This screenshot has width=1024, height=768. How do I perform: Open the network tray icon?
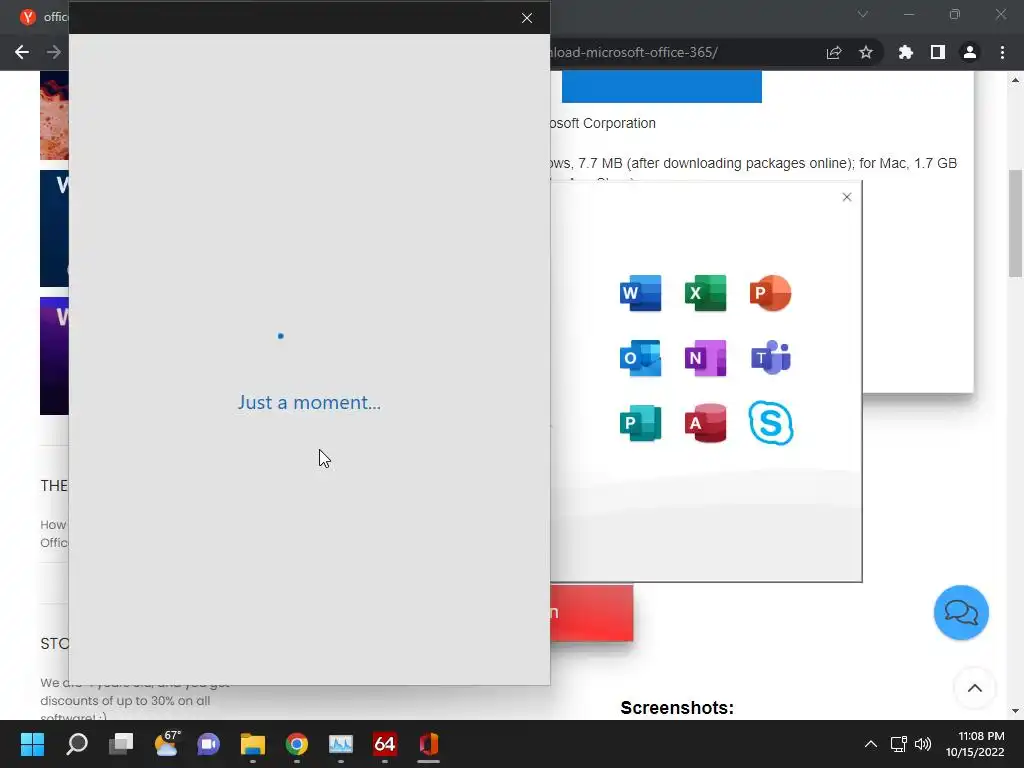899,744
